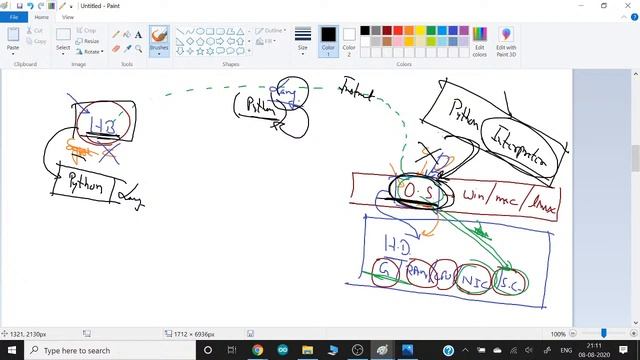The image size is (640, 360).
Task: Click zoom out minus button
Action: click(x=573, y=334)
